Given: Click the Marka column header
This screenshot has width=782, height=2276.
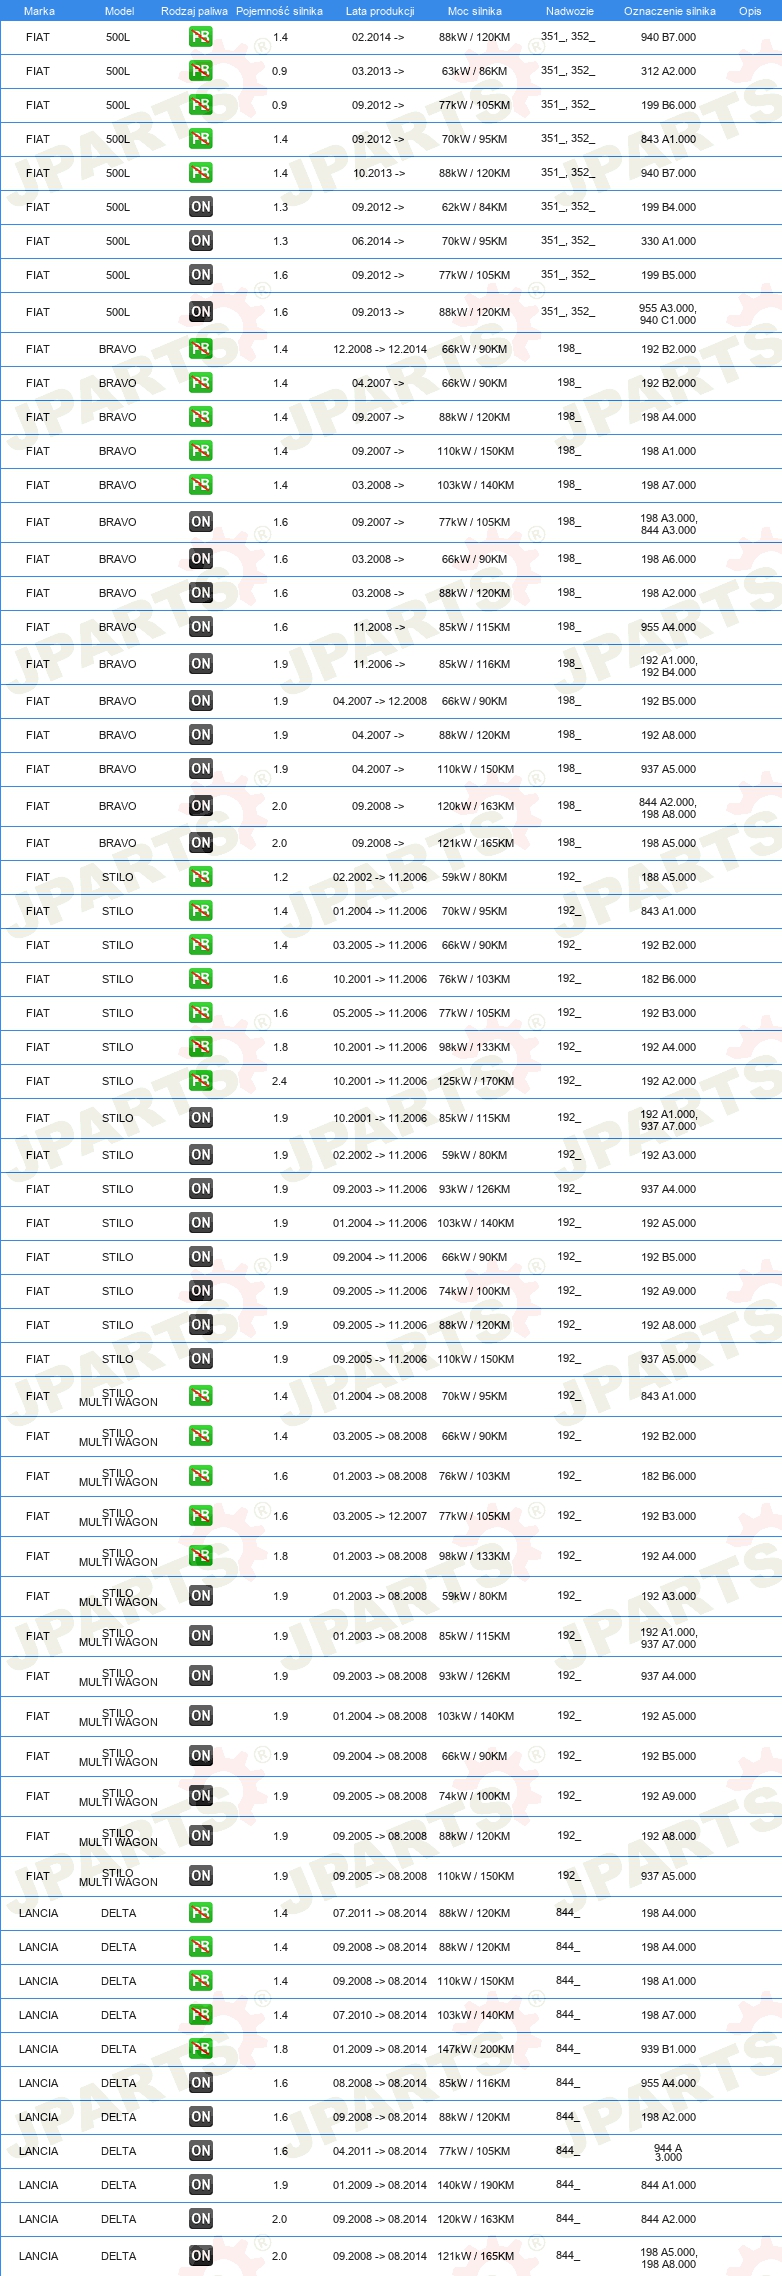Looking at the screenshot, I should click(39, 11).
